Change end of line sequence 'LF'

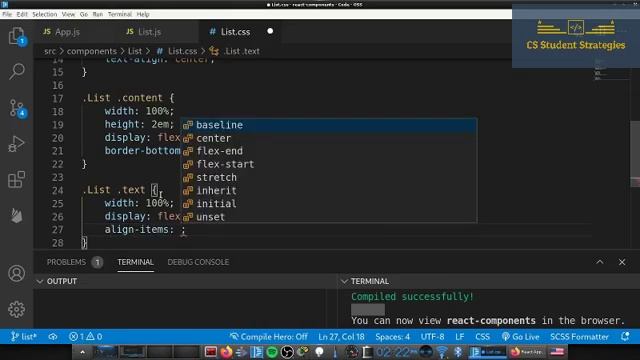pyautogui.click(x=460, y=337)
